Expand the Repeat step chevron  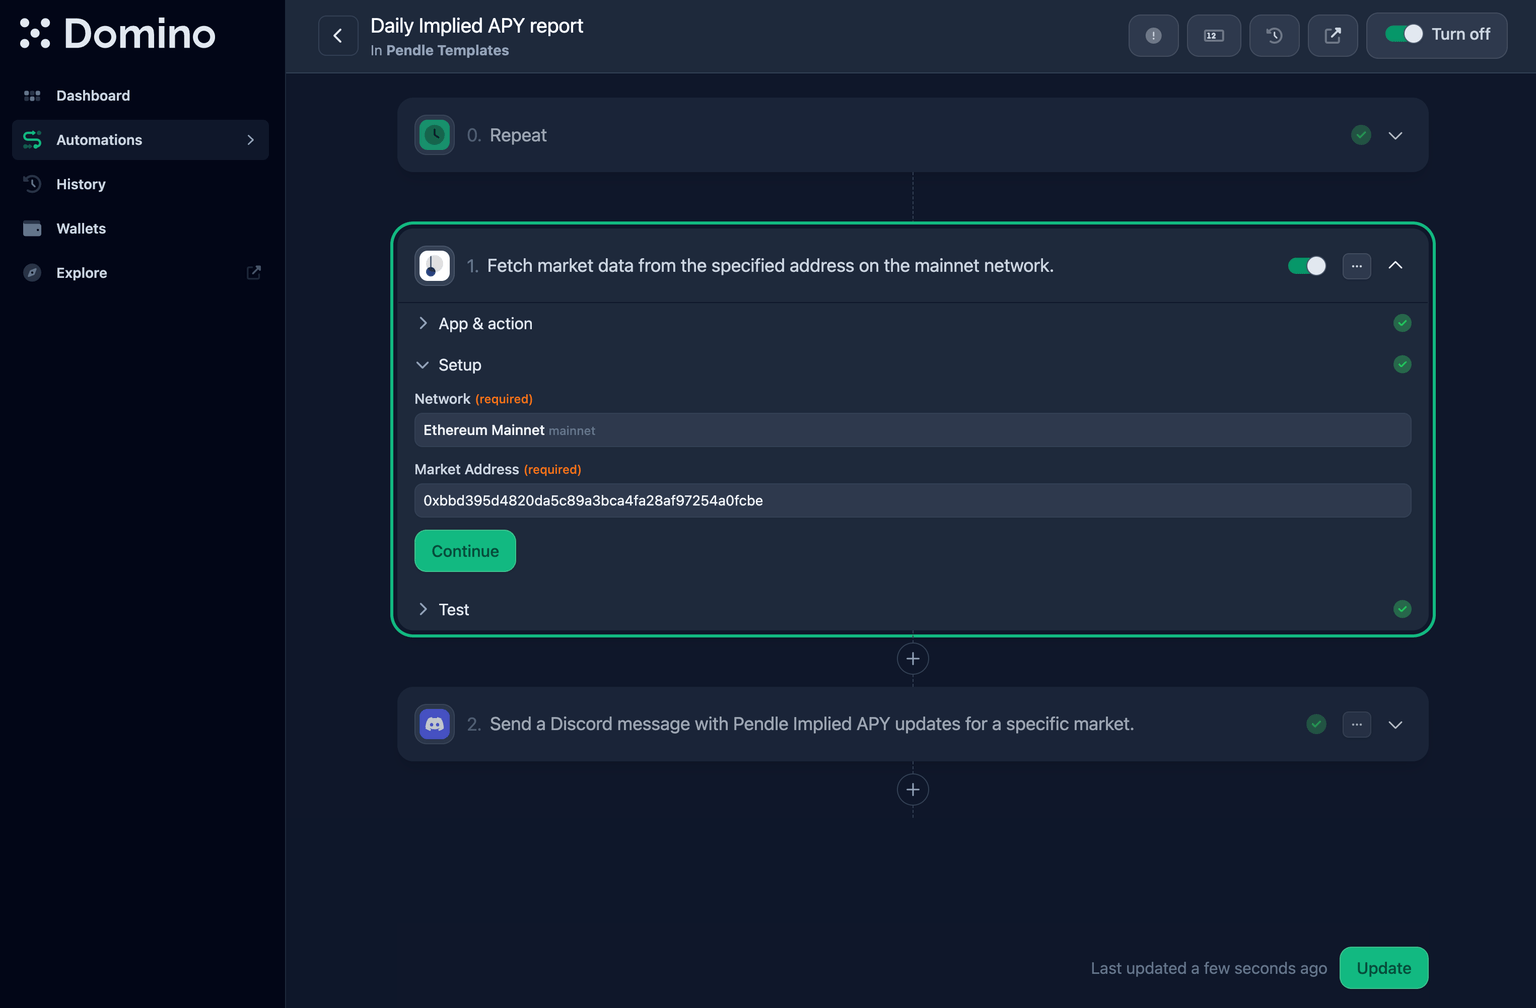(1395, 135)
